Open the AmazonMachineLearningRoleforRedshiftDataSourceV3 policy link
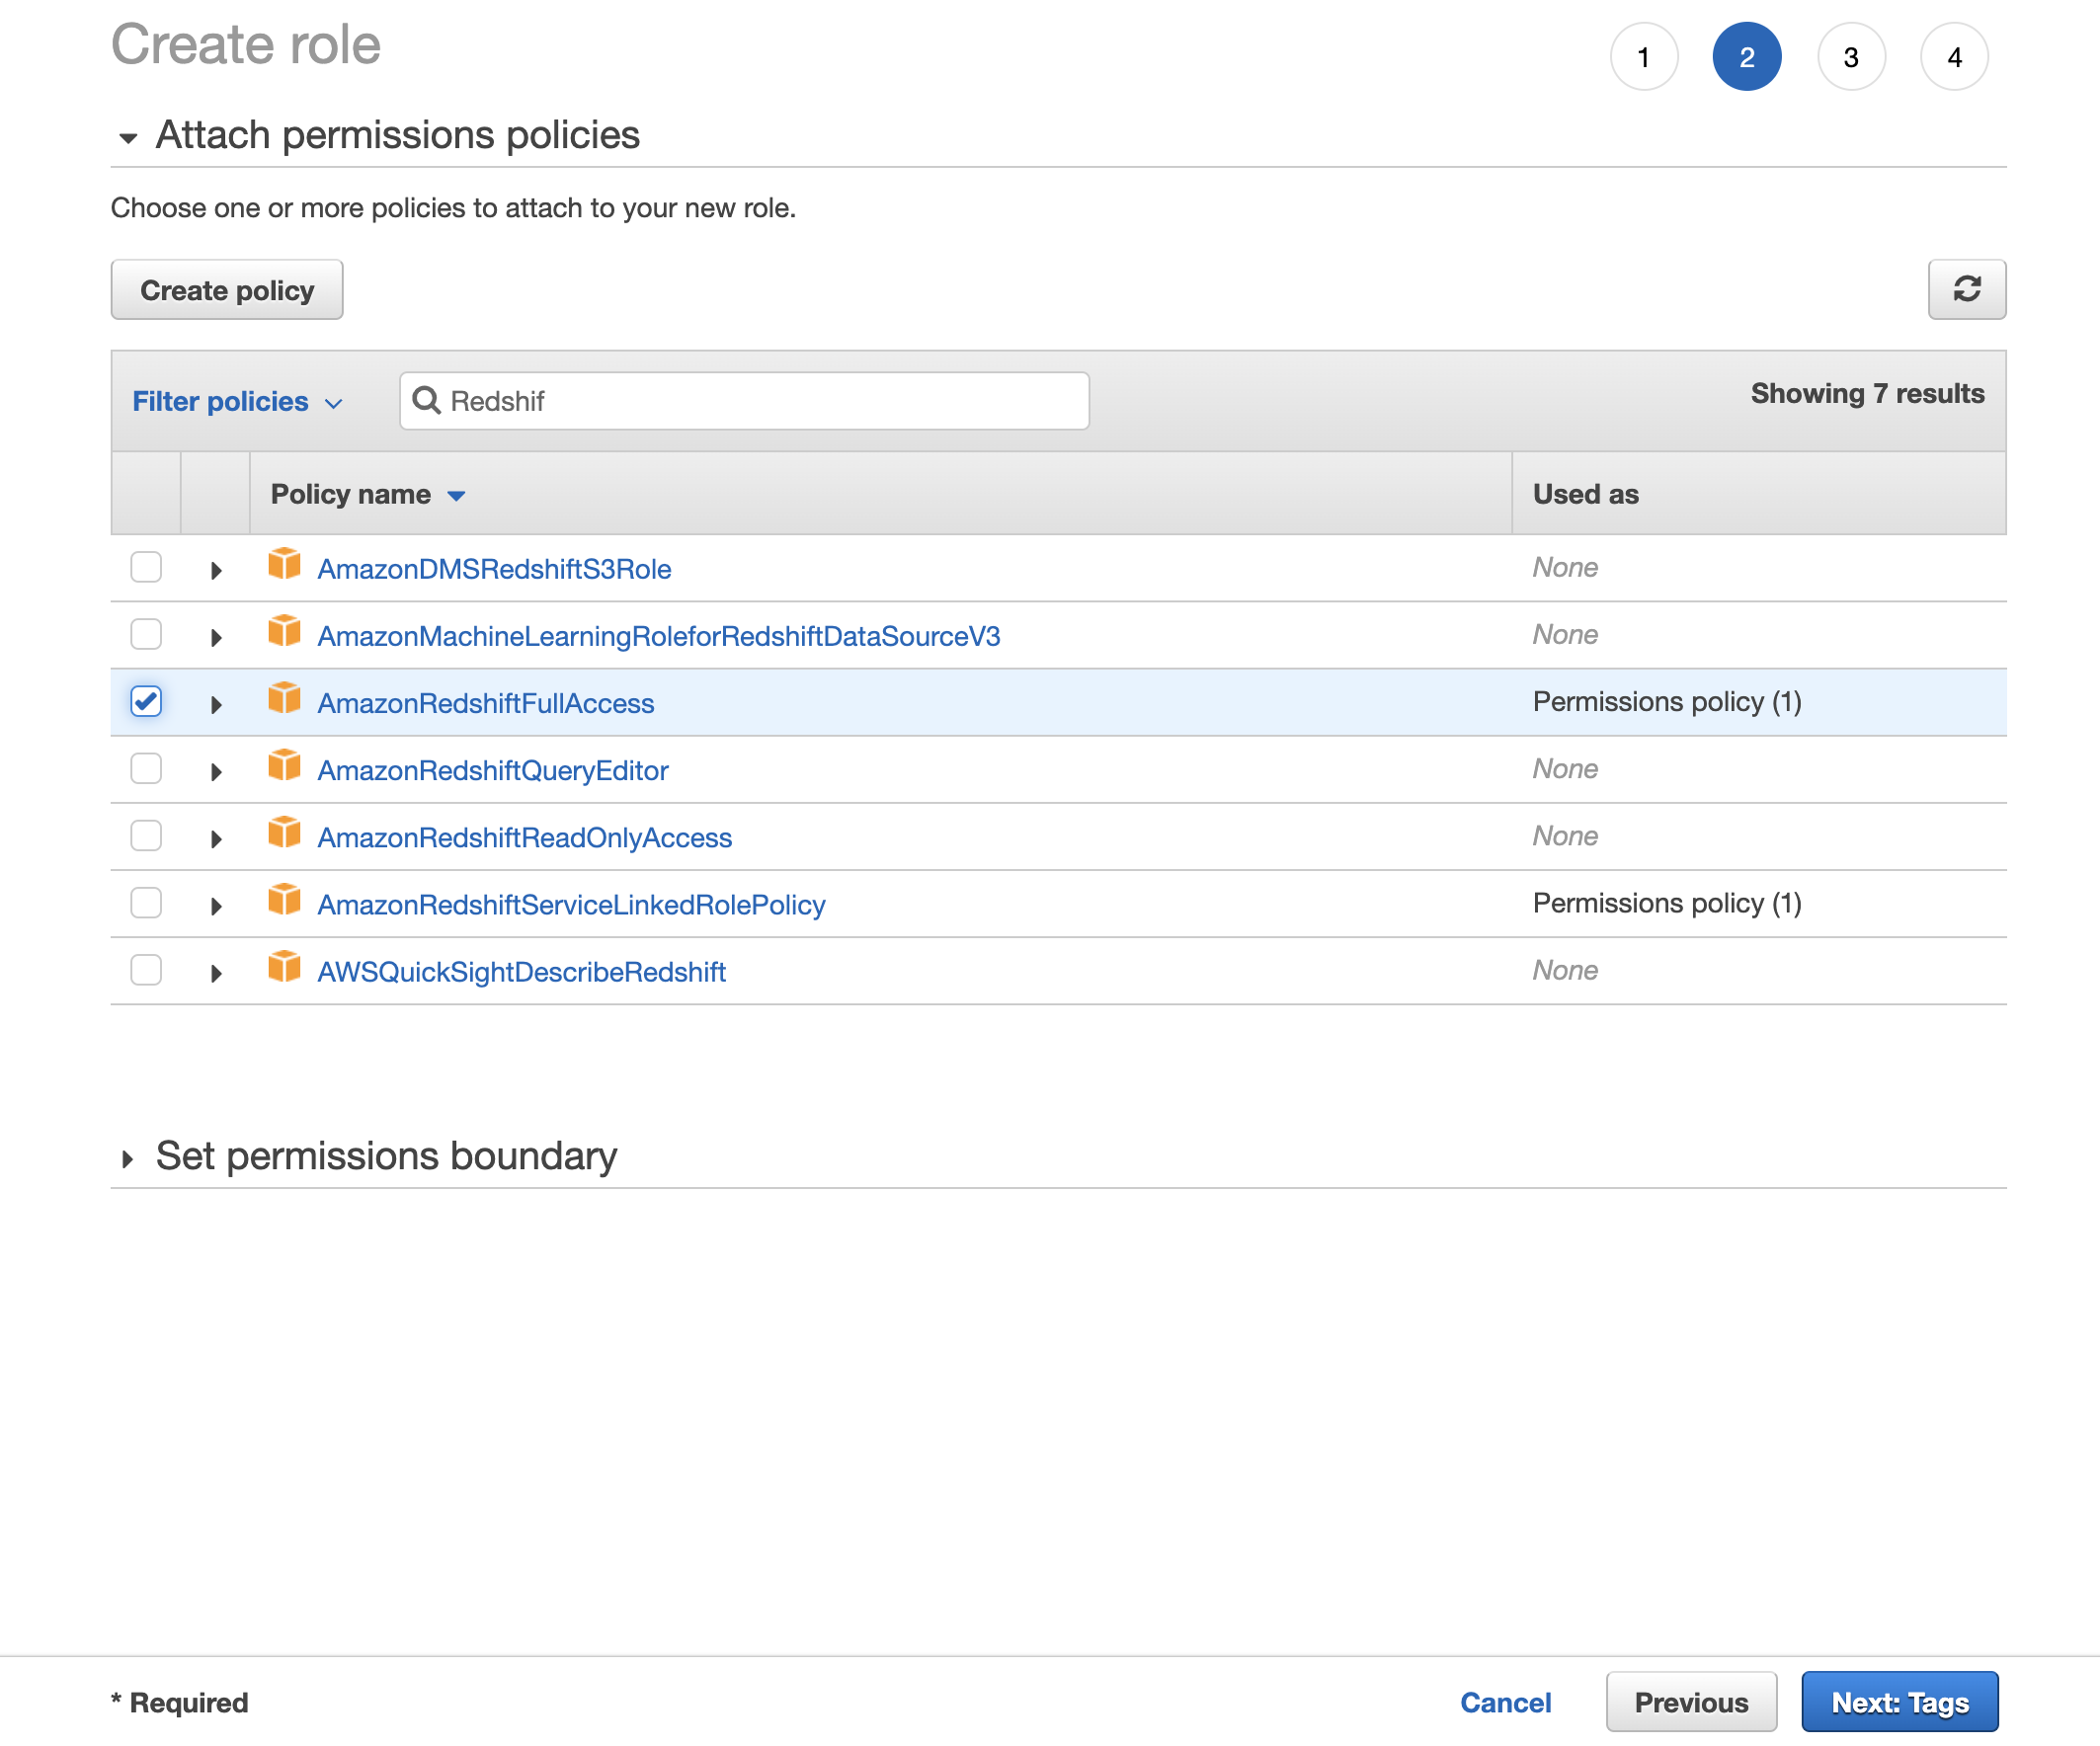This screenshot has width=2100, height=1746. pos(659,636)
